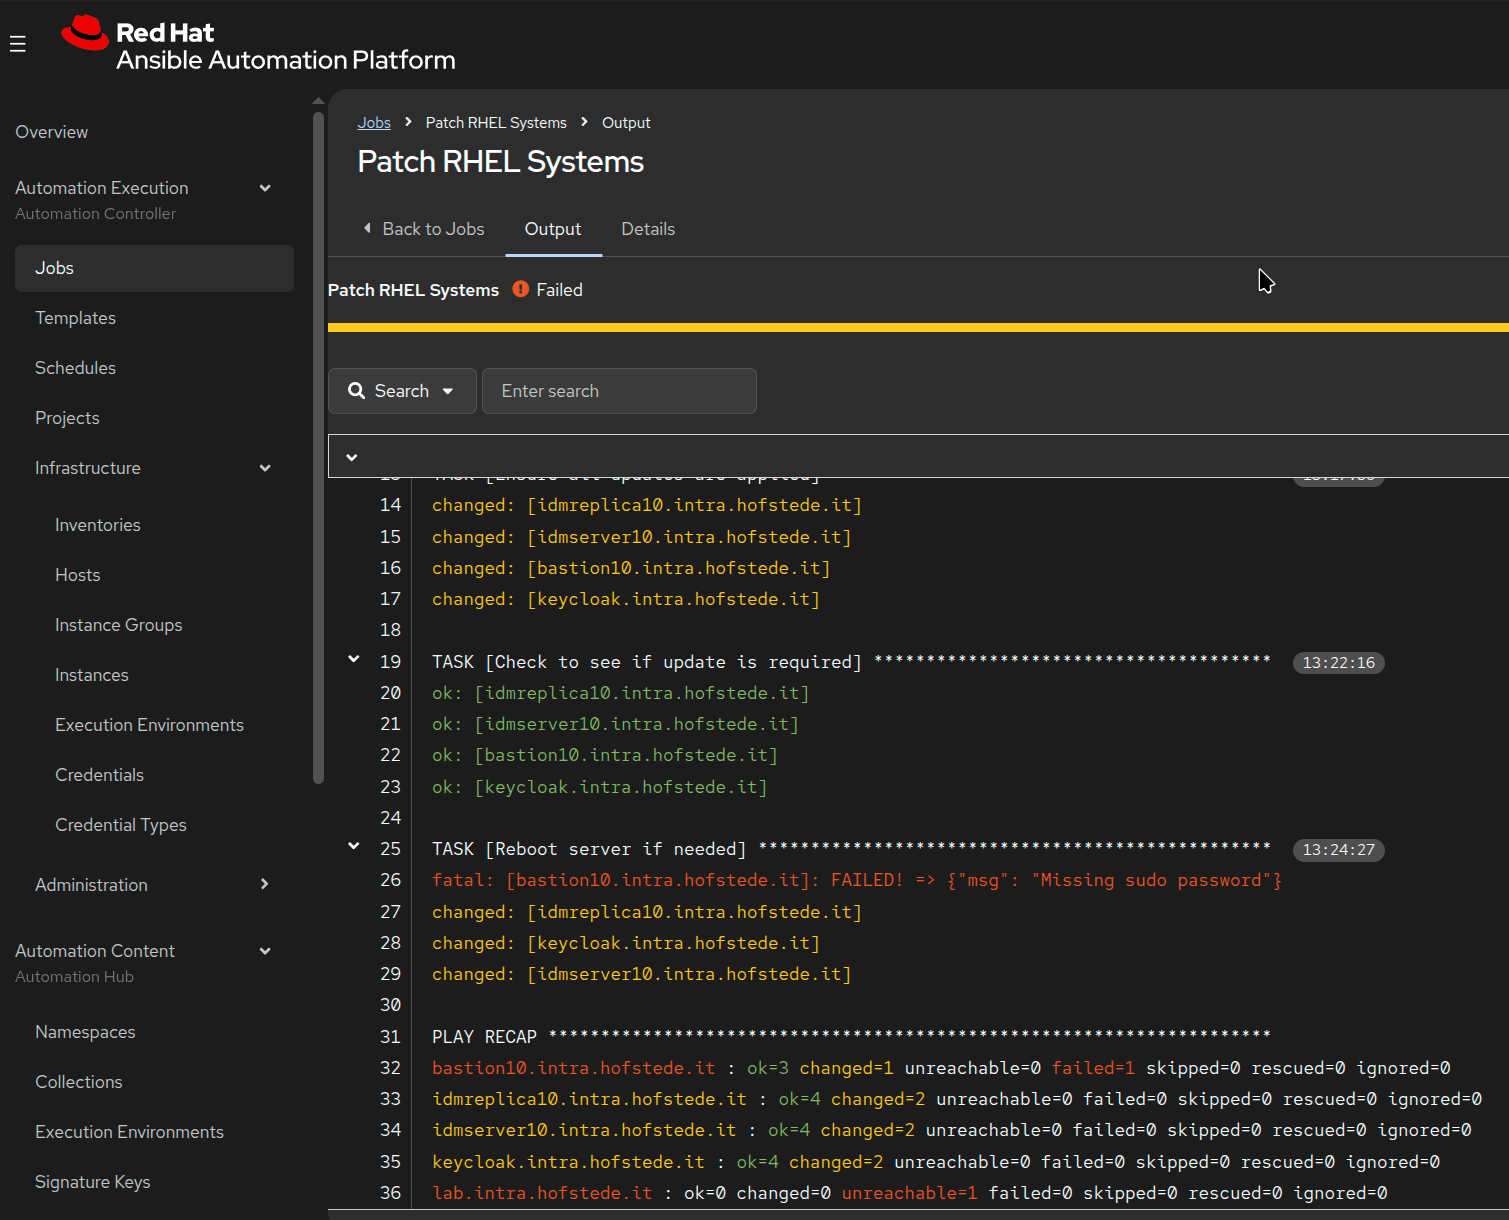Viewport: 1509px width, 1220px height.
Task: Select the Output tab
Action: pos(553,229)
